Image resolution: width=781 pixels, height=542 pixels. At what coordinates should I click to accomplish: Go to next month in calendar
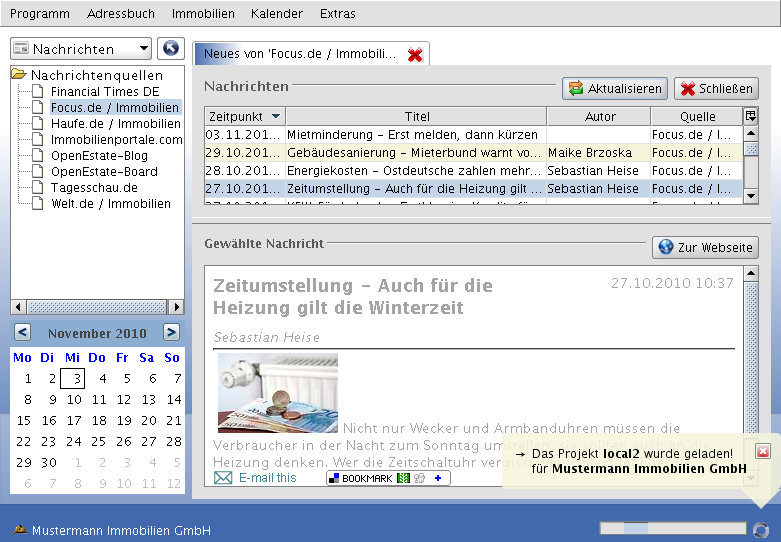click(172, 333)
